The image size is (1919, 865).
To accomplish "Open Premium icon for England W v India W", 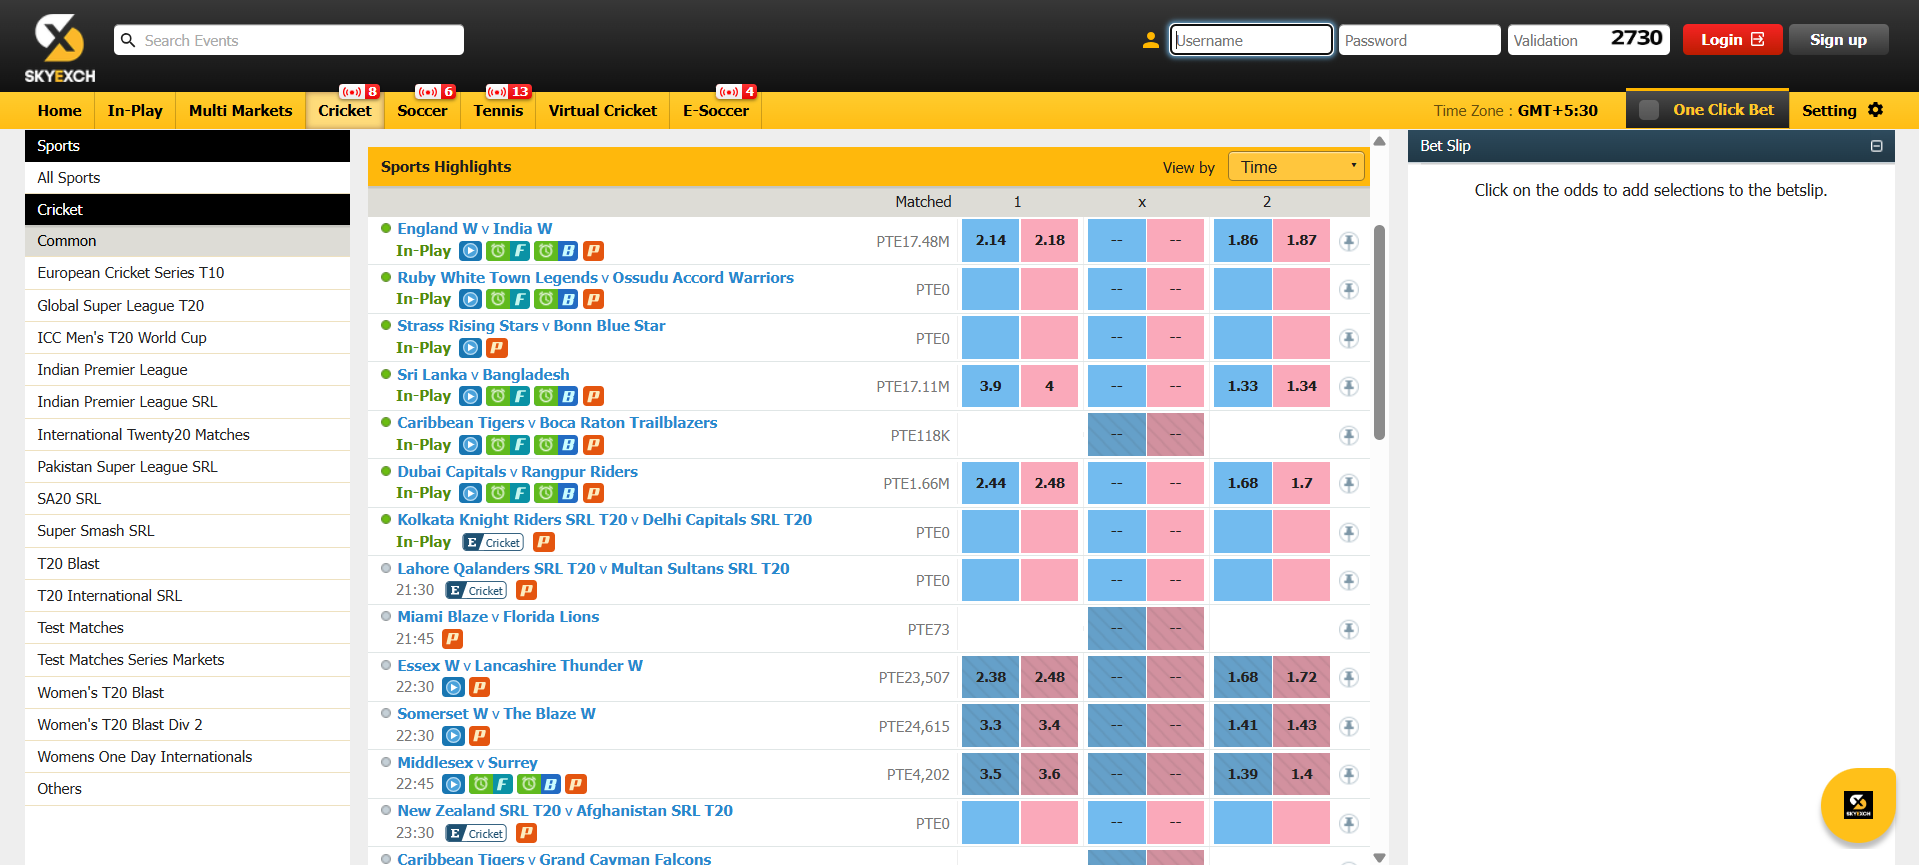I will (x=593, y=251).
